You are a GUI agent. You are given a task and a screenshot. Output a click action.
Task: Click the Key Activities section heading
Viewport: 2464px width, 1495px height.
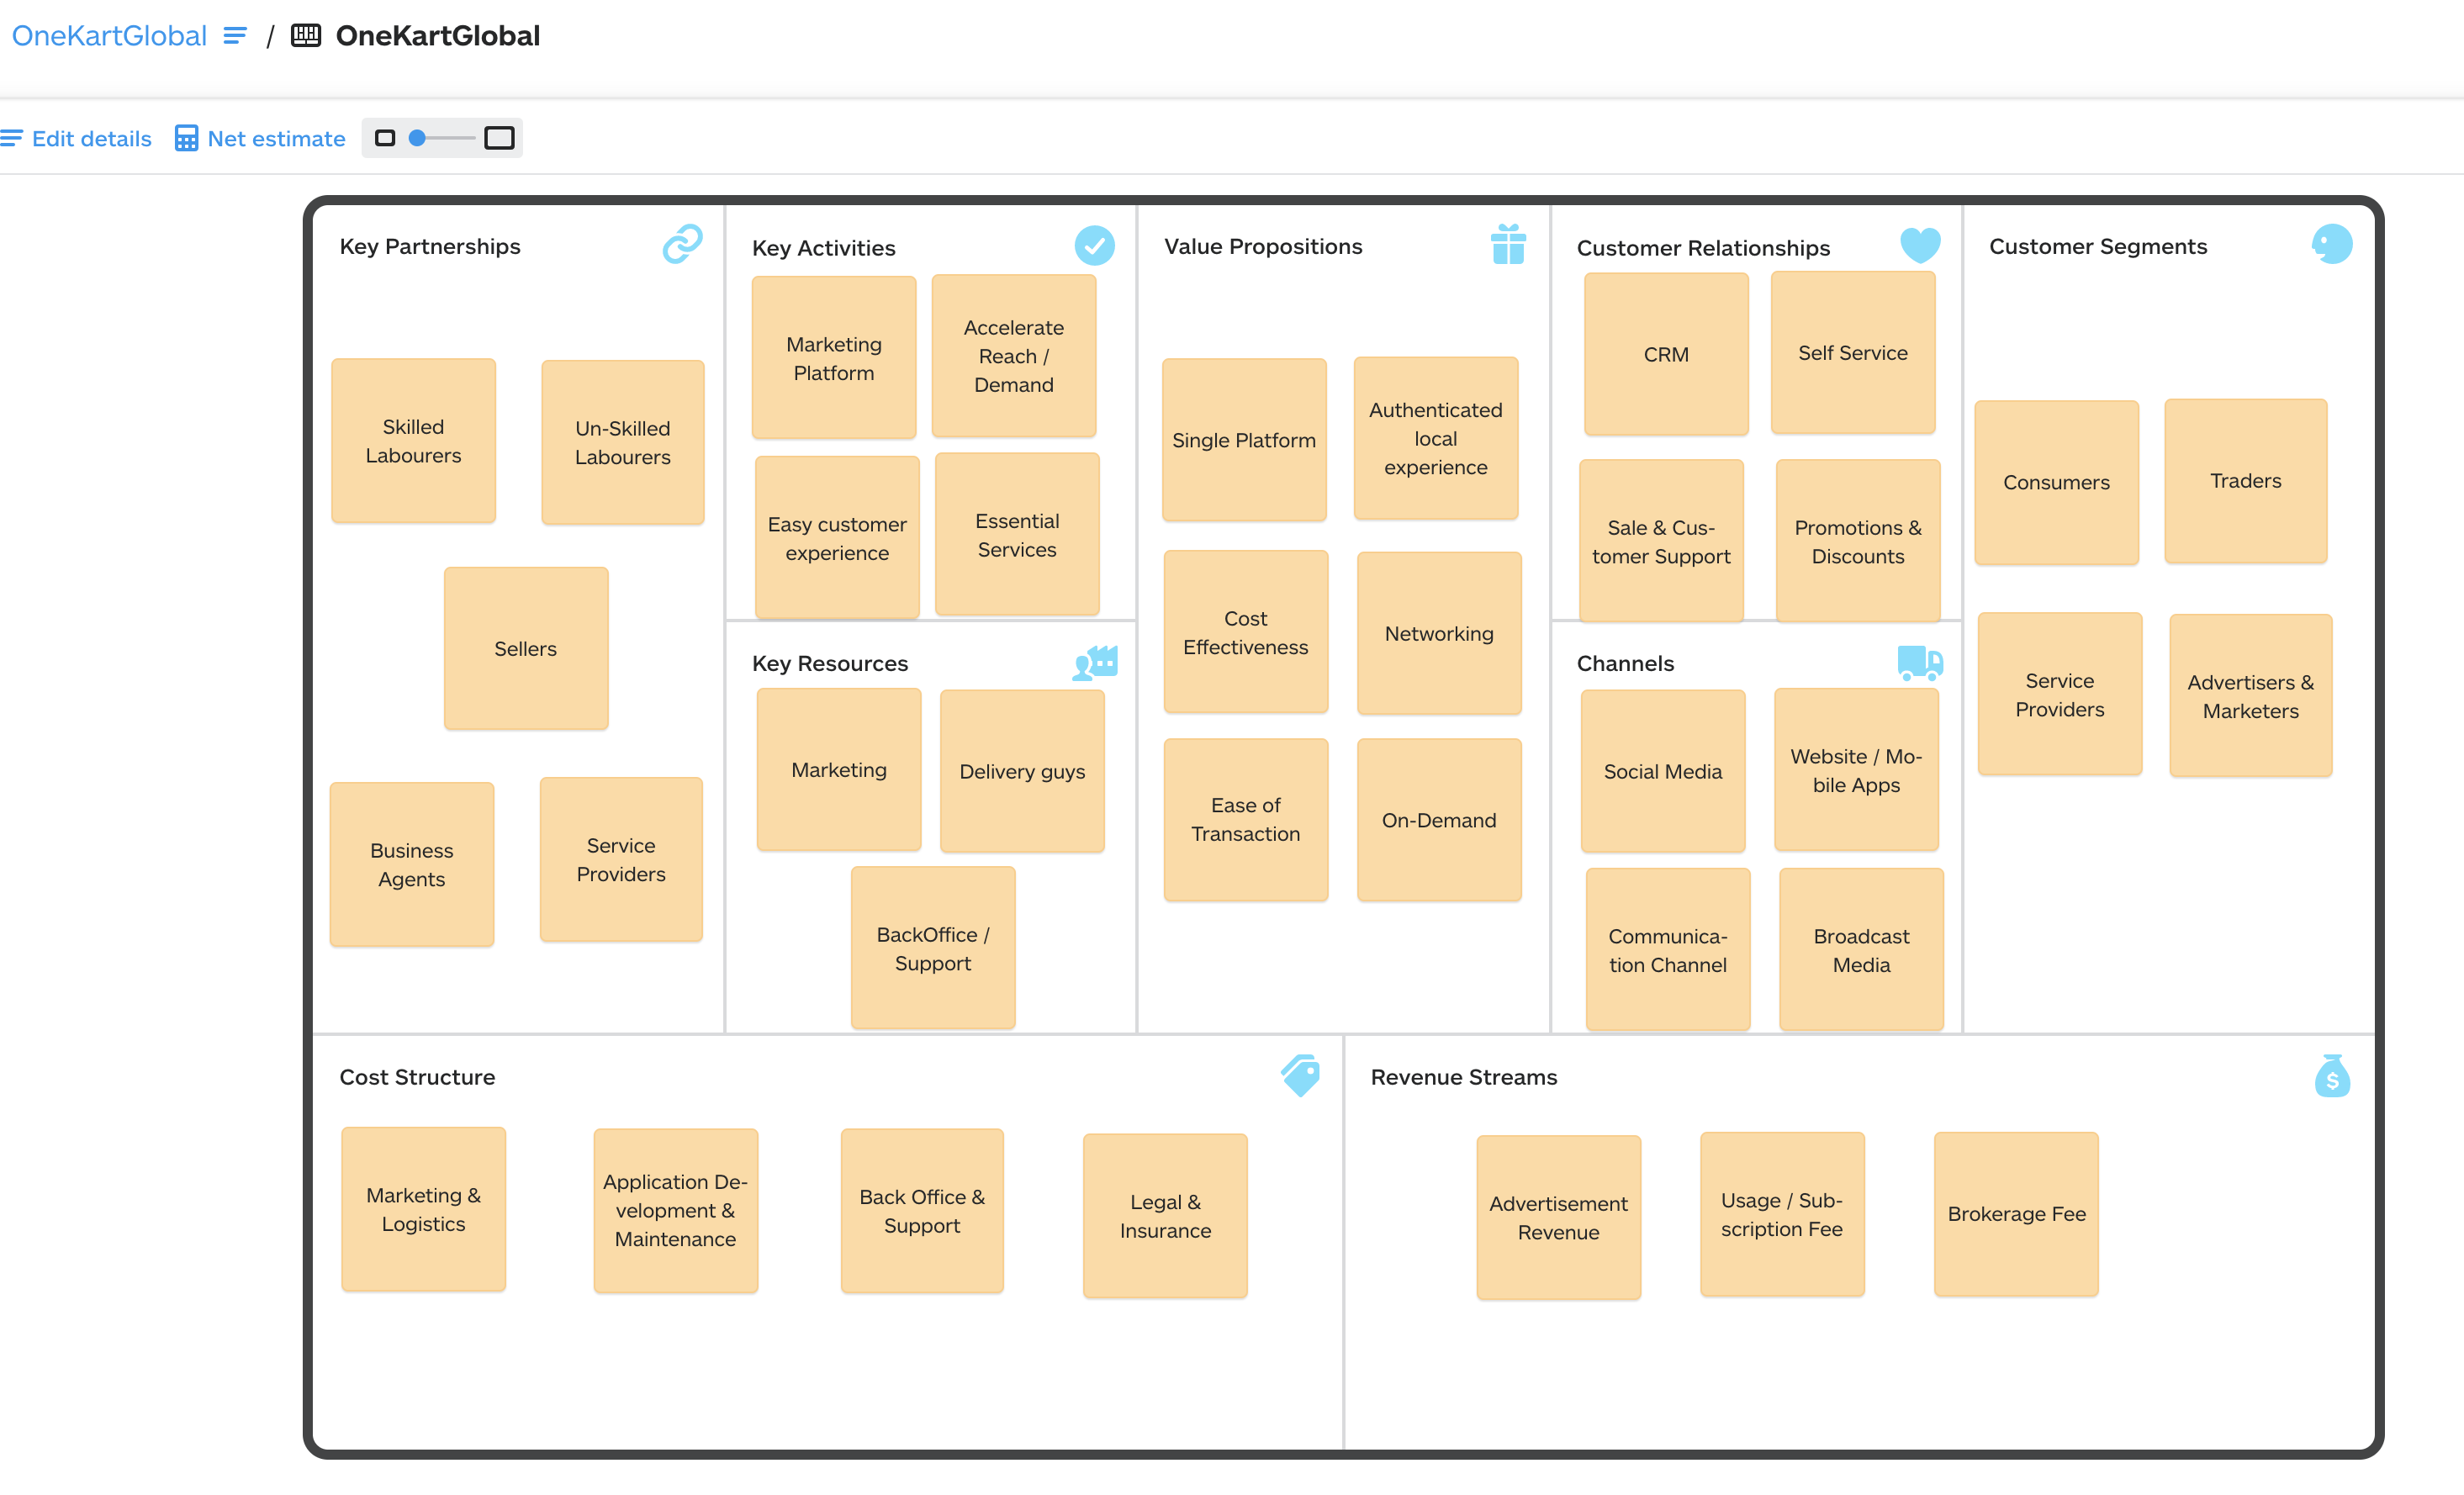point(823,248)
